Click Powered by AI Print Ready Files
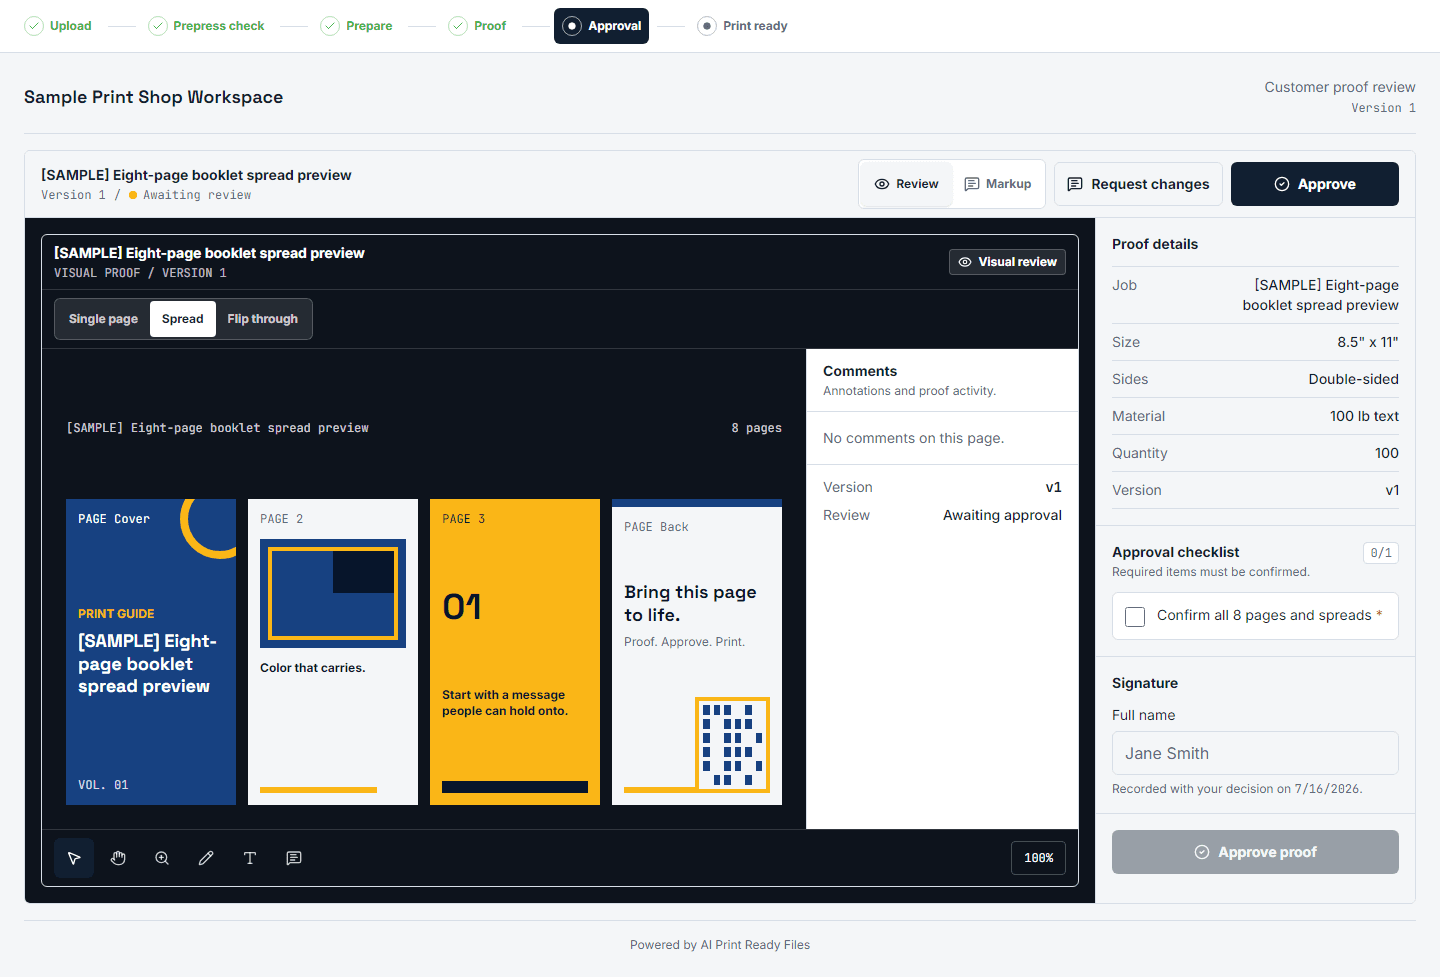Screen dimensions: 1440x977 click(720, 945)
